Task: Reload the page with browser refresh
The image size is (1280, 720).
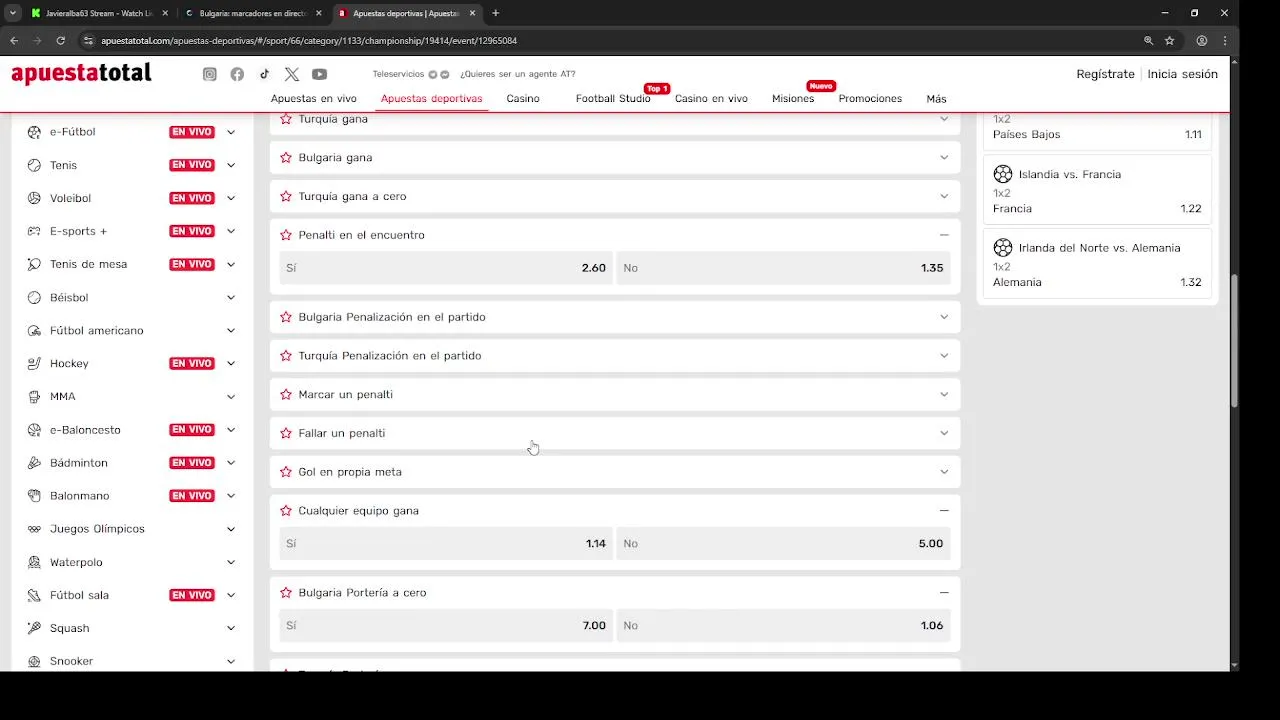Action: point(60,40)
